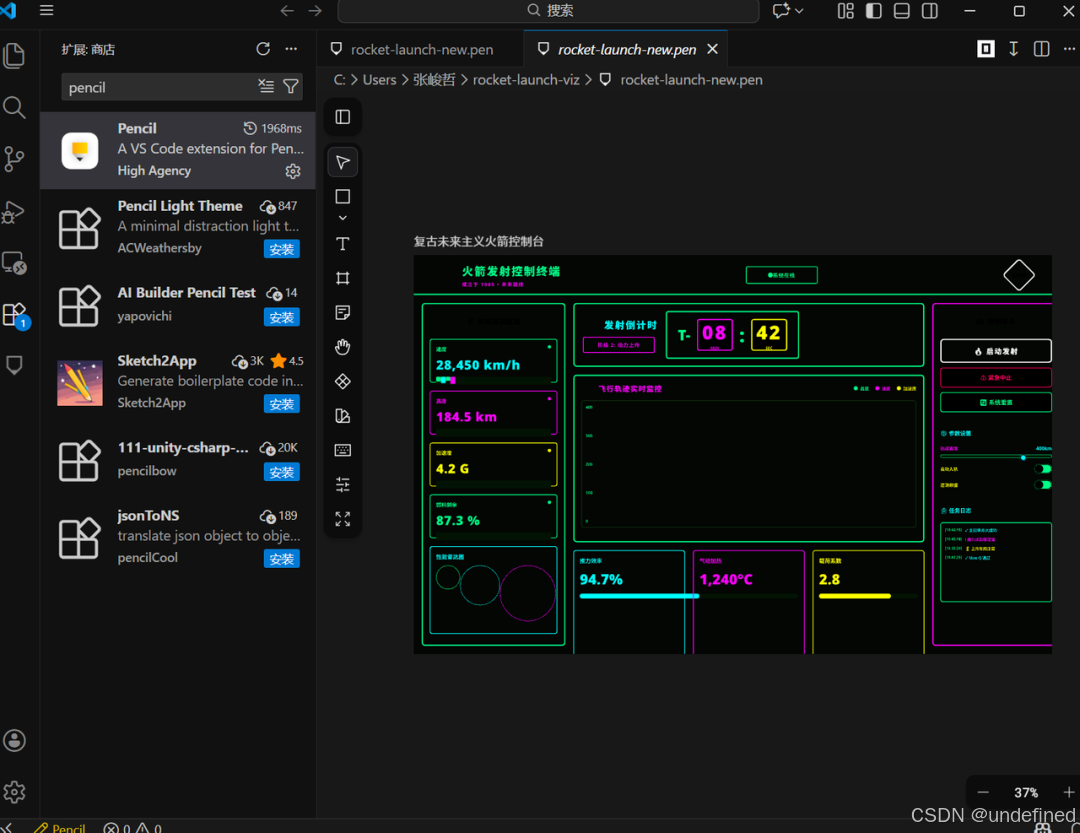Click the diamond logo on the design header
This screenshot has height=833, width=1080.
click(x=1019, y=276)
